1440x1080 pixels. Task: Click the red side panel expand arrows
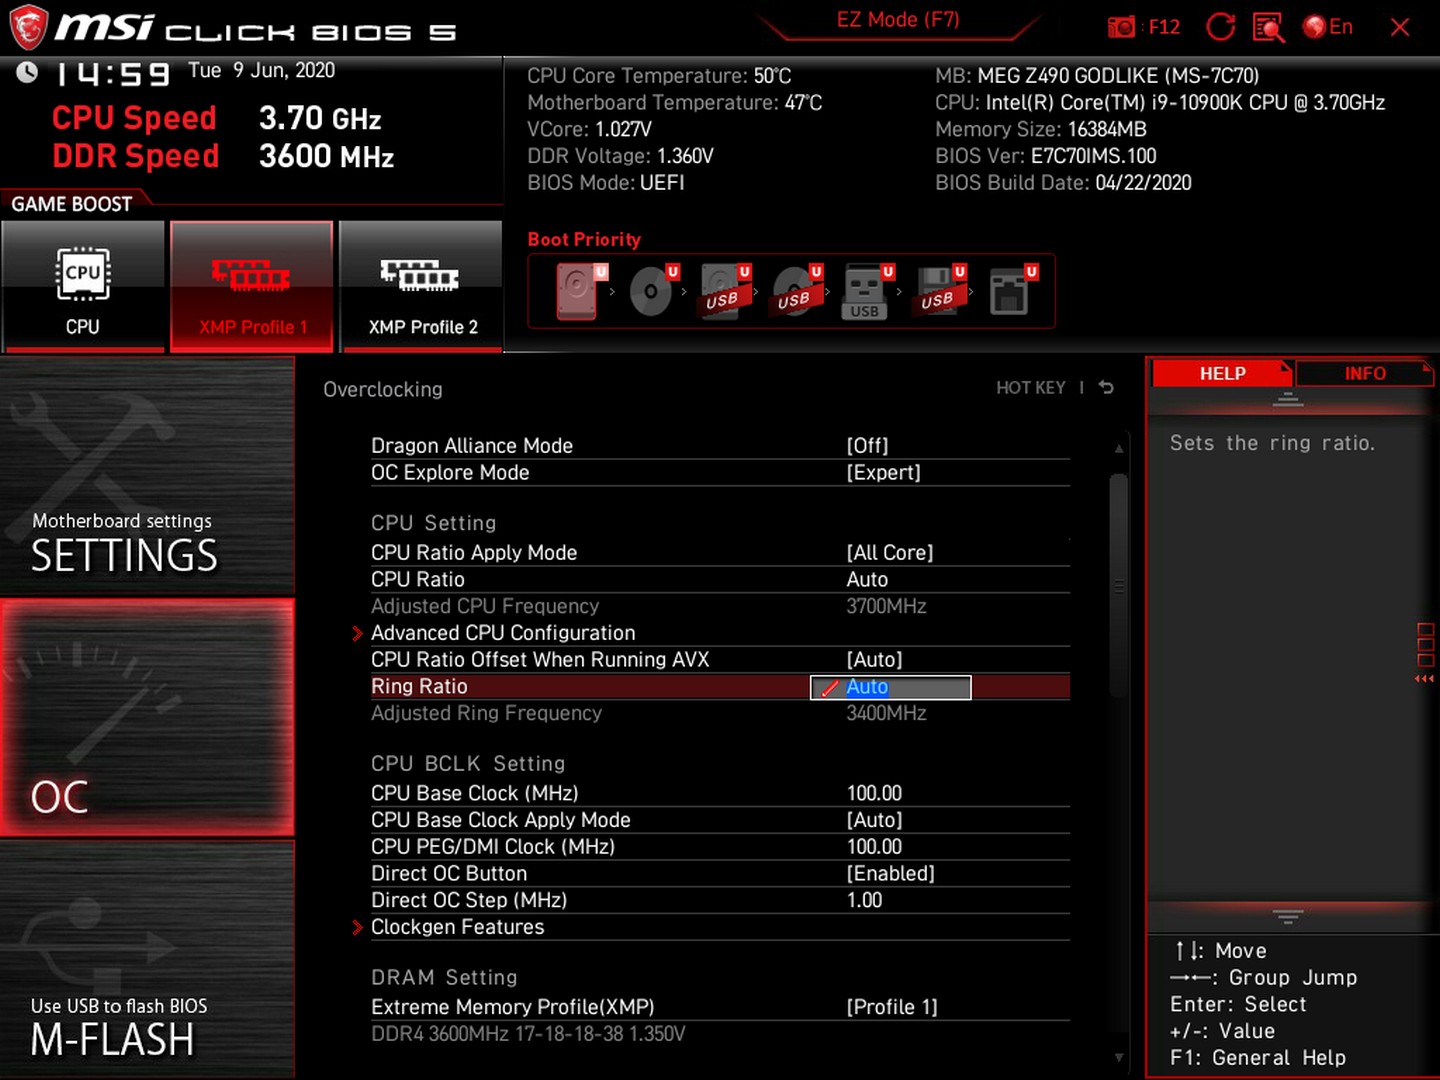point(1424,679)
